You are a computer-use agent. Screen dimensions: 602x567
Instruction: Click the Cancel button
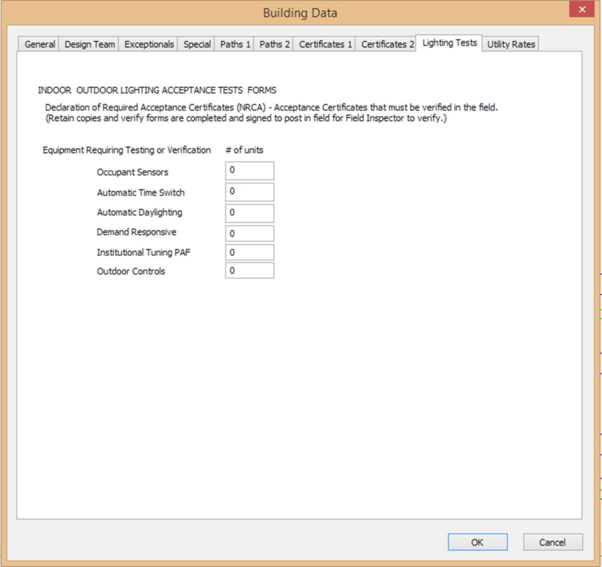(x=552, y=542)
